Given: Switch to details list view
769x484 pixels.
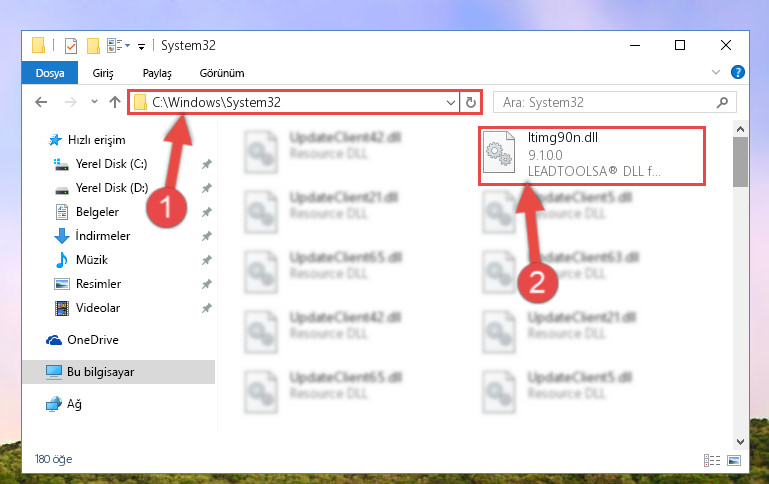Looking at the screenshot, I should [712, 460].
